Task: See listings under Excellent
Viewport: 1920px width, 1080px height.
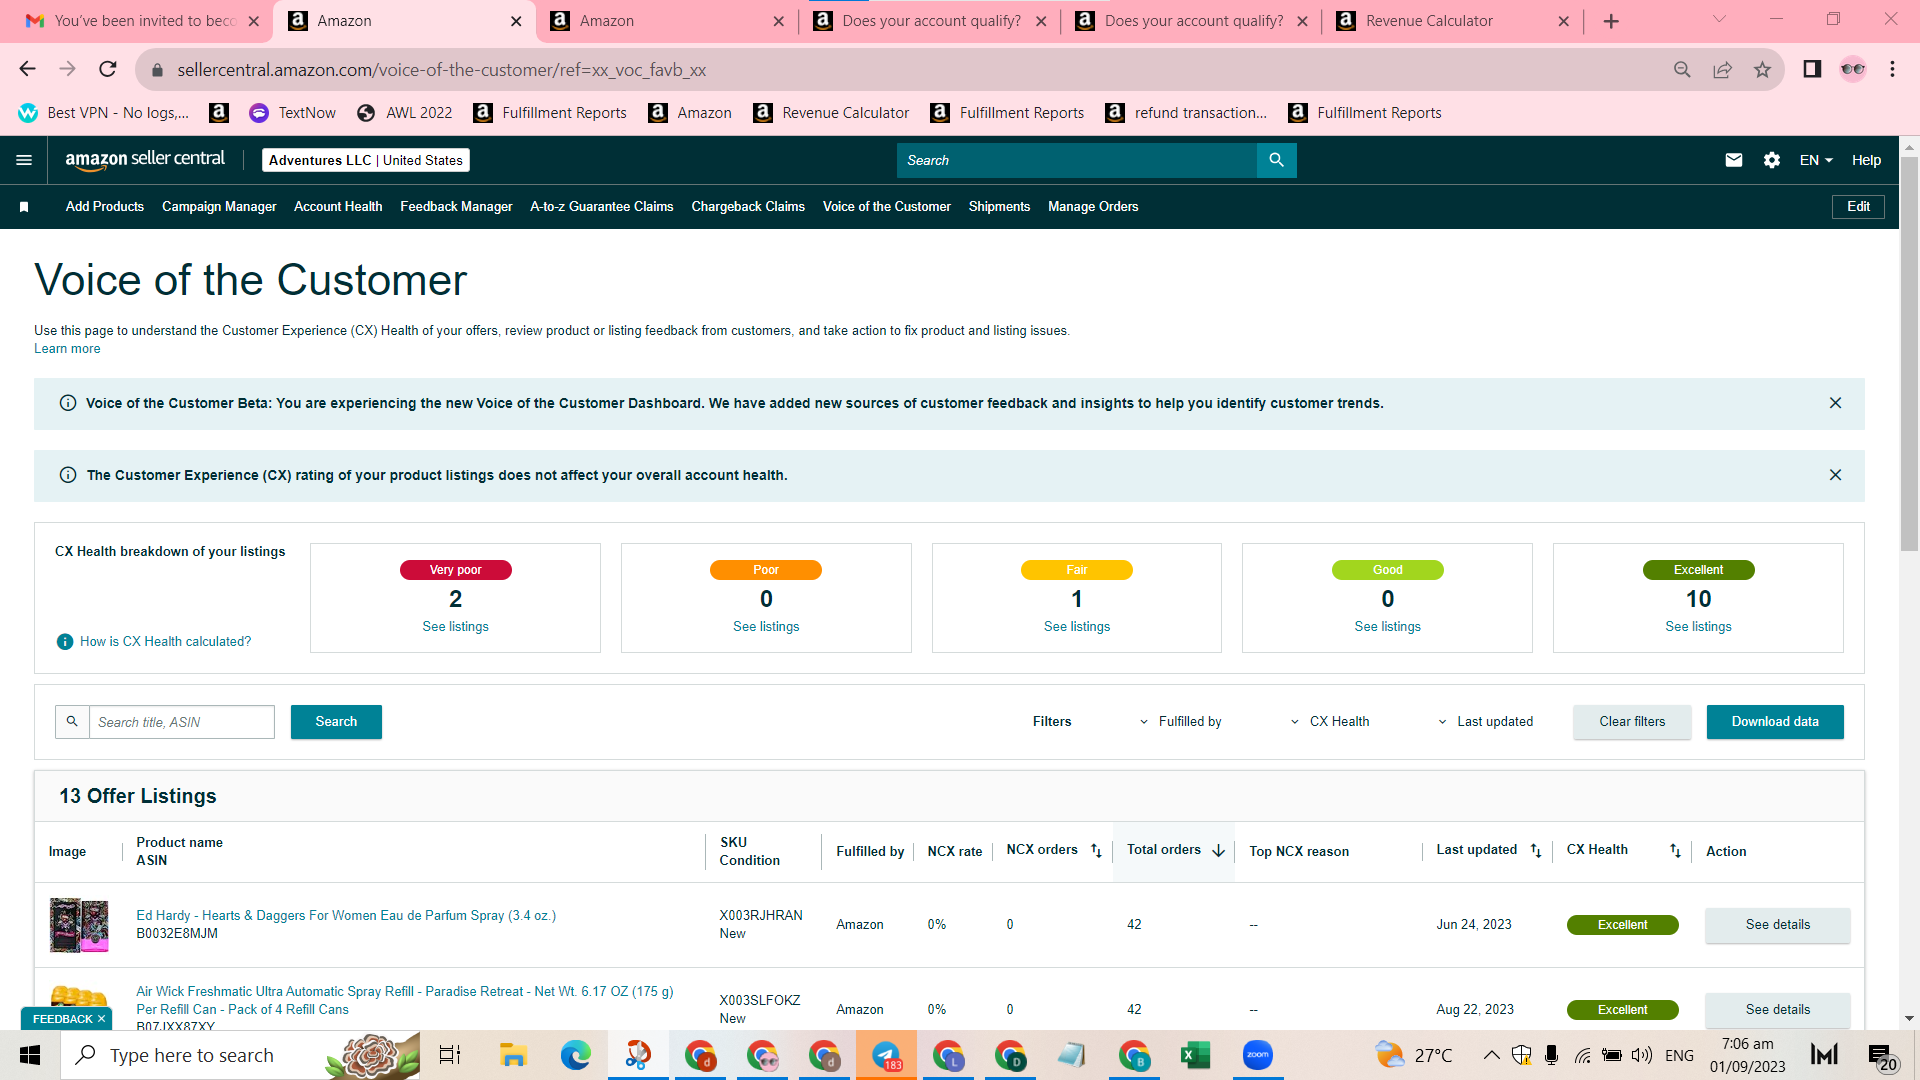Action: 1698,627
